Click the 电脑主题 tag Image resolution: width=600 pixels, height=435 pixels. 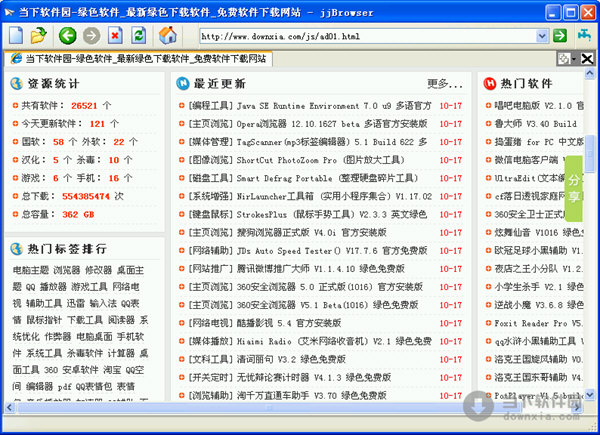(x=31, y=270)
